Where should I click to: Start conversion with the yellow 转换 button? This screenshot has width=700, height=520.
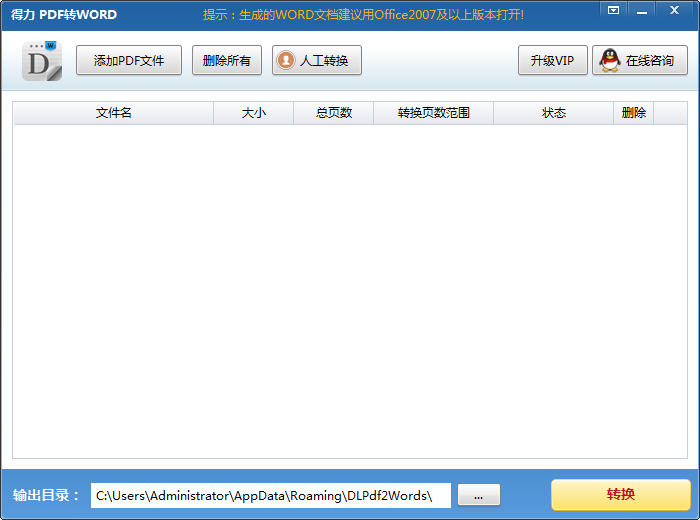tap(620, 495)
